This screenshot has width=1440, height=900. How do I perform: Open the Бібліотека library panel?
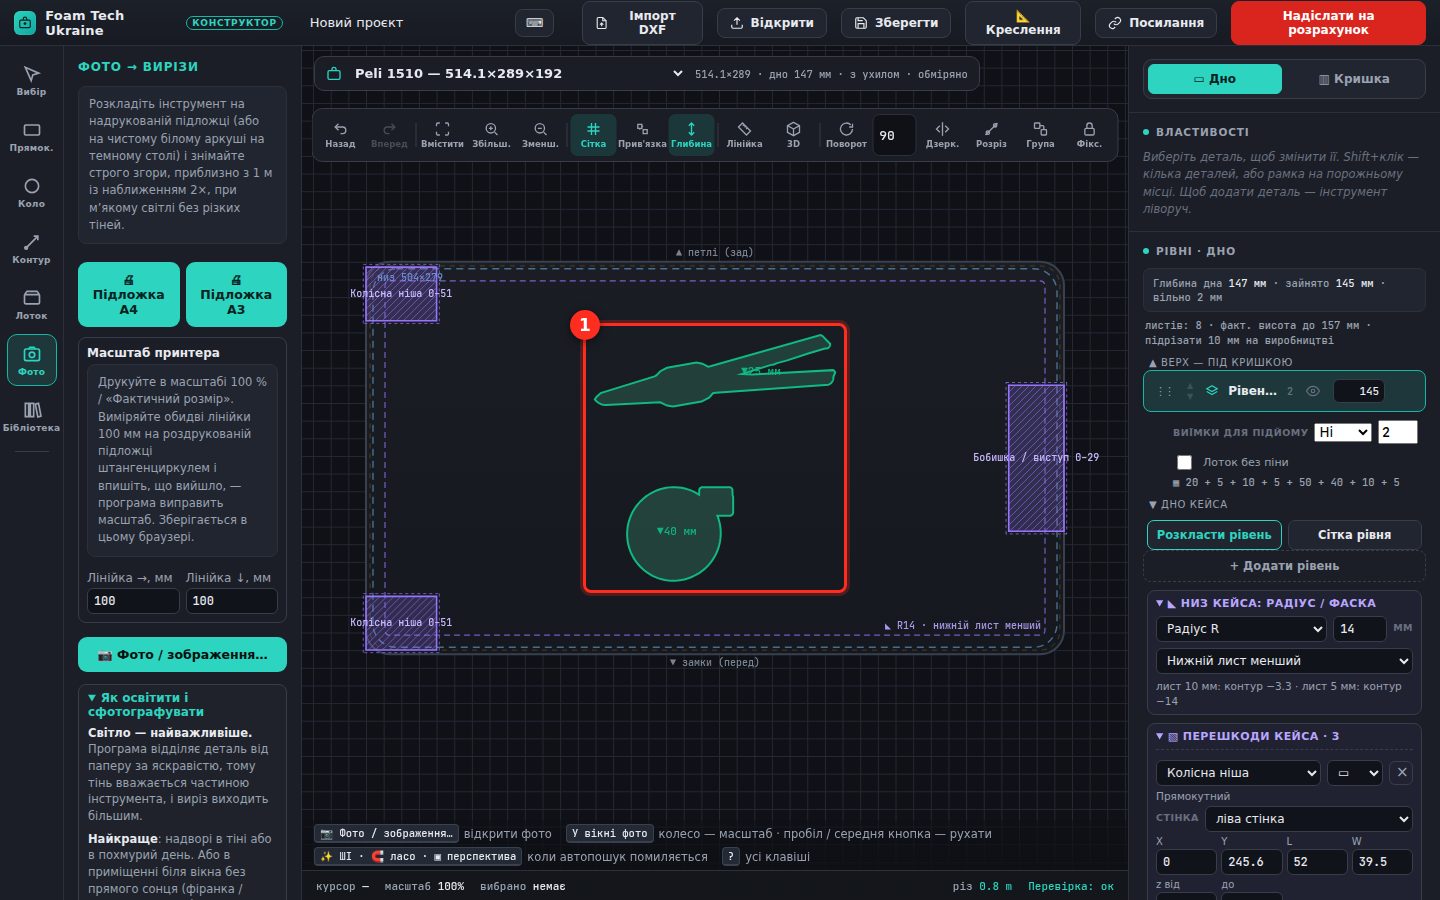coord(31,416)
